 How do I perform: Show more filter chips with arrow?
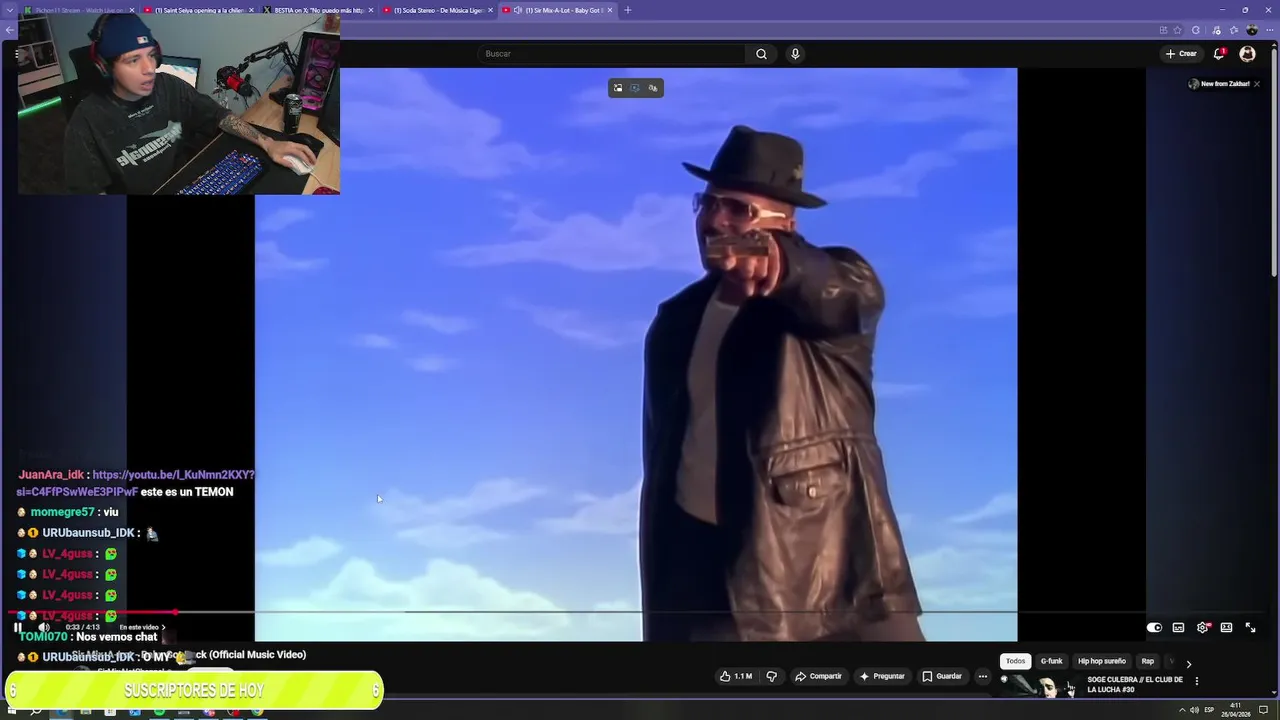pos(1188,663)
